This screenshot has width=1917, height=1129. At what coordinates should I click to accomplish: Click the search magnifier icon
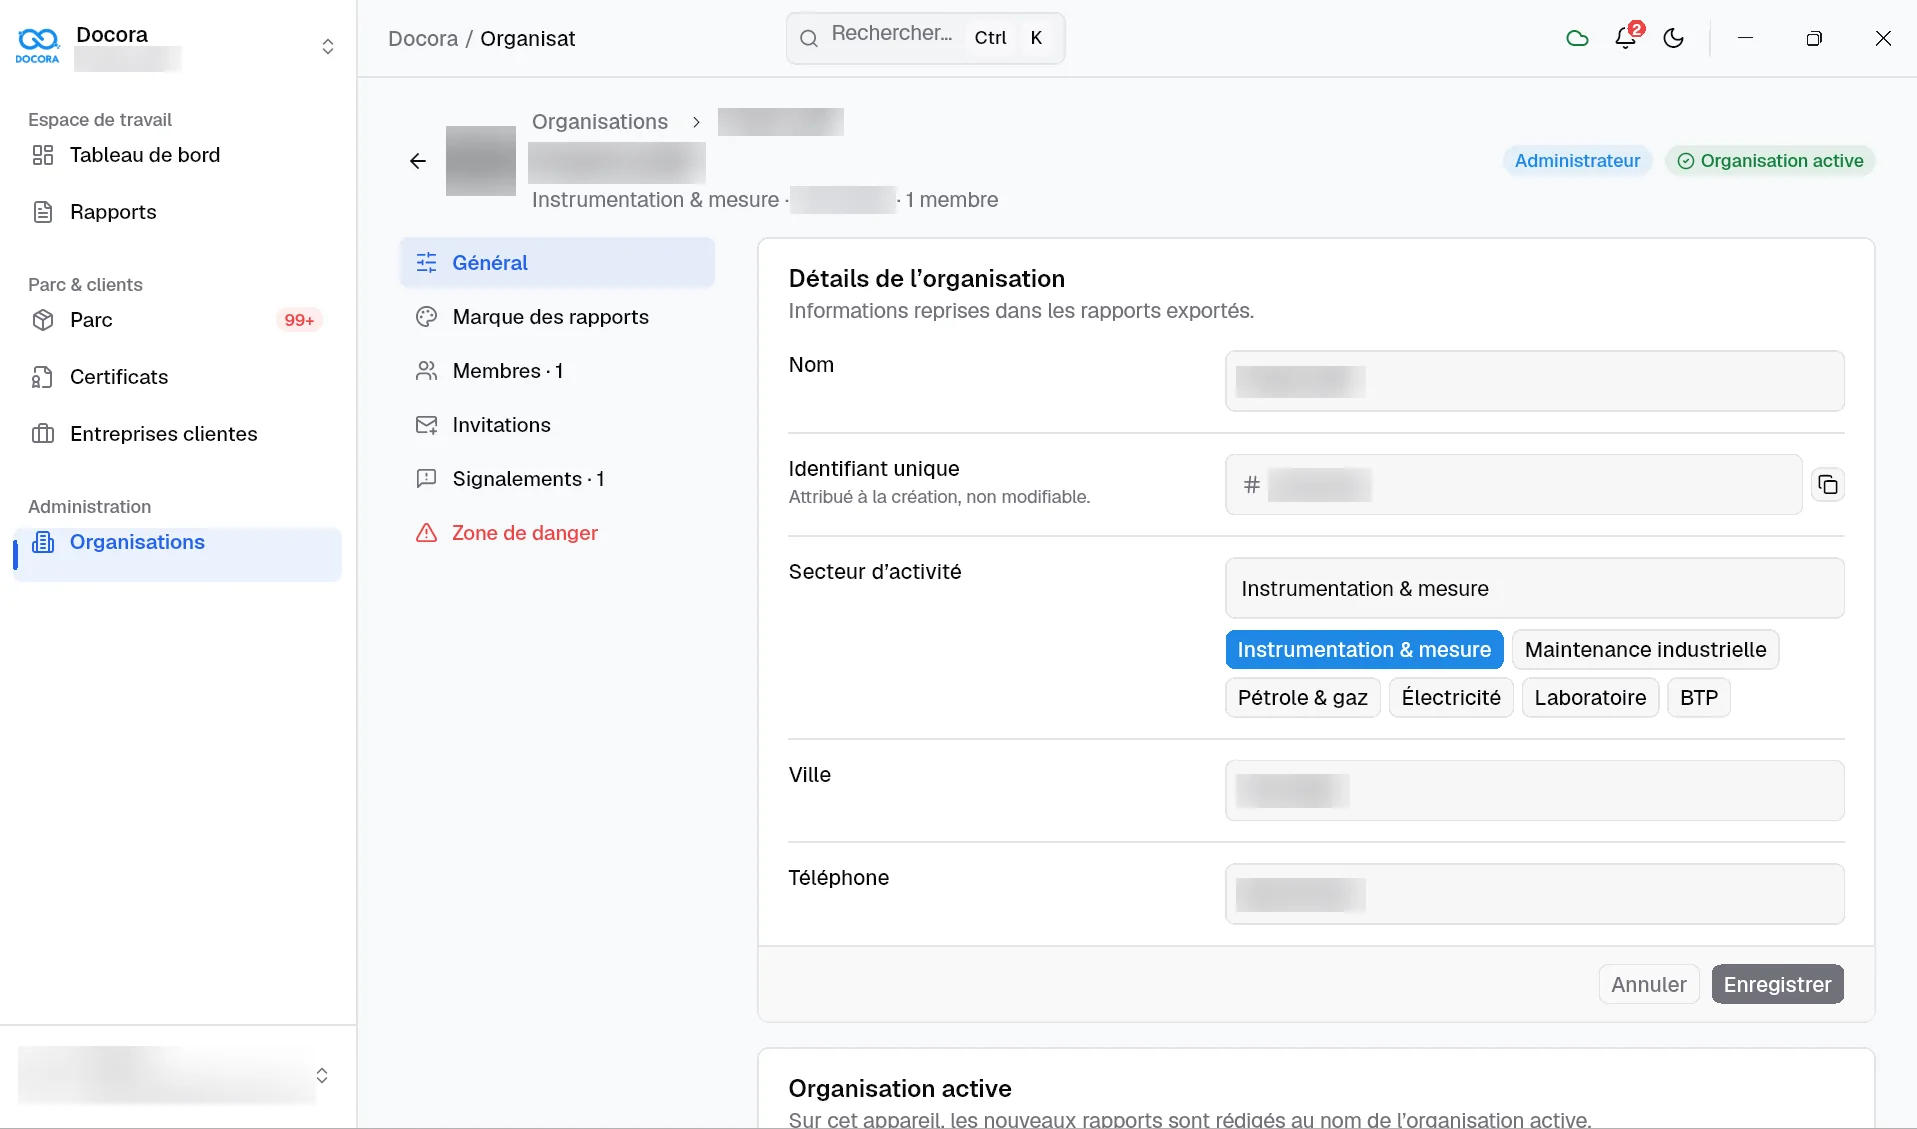coord(809,39)
